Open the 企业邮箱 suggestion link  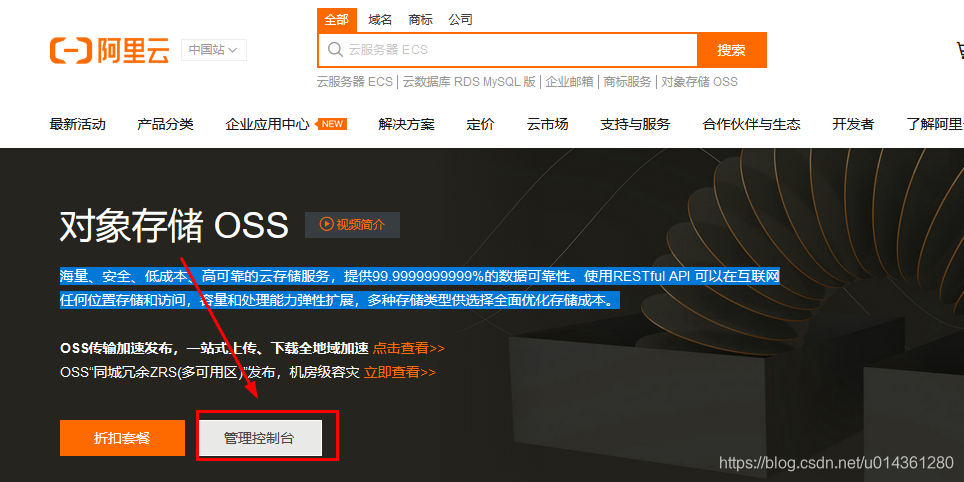click(569, 82)
